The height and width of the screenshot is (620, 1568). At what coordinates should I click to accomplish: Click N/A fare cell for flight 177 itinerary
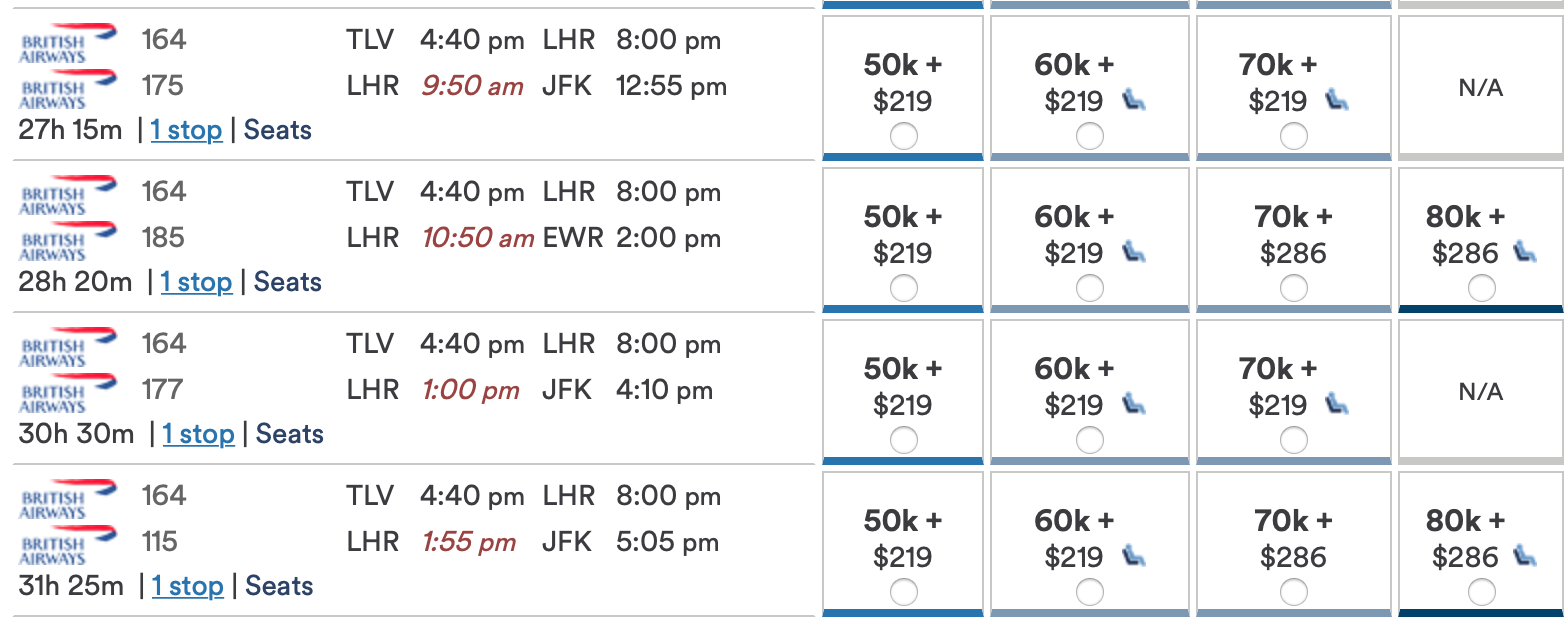(1481, 392)
